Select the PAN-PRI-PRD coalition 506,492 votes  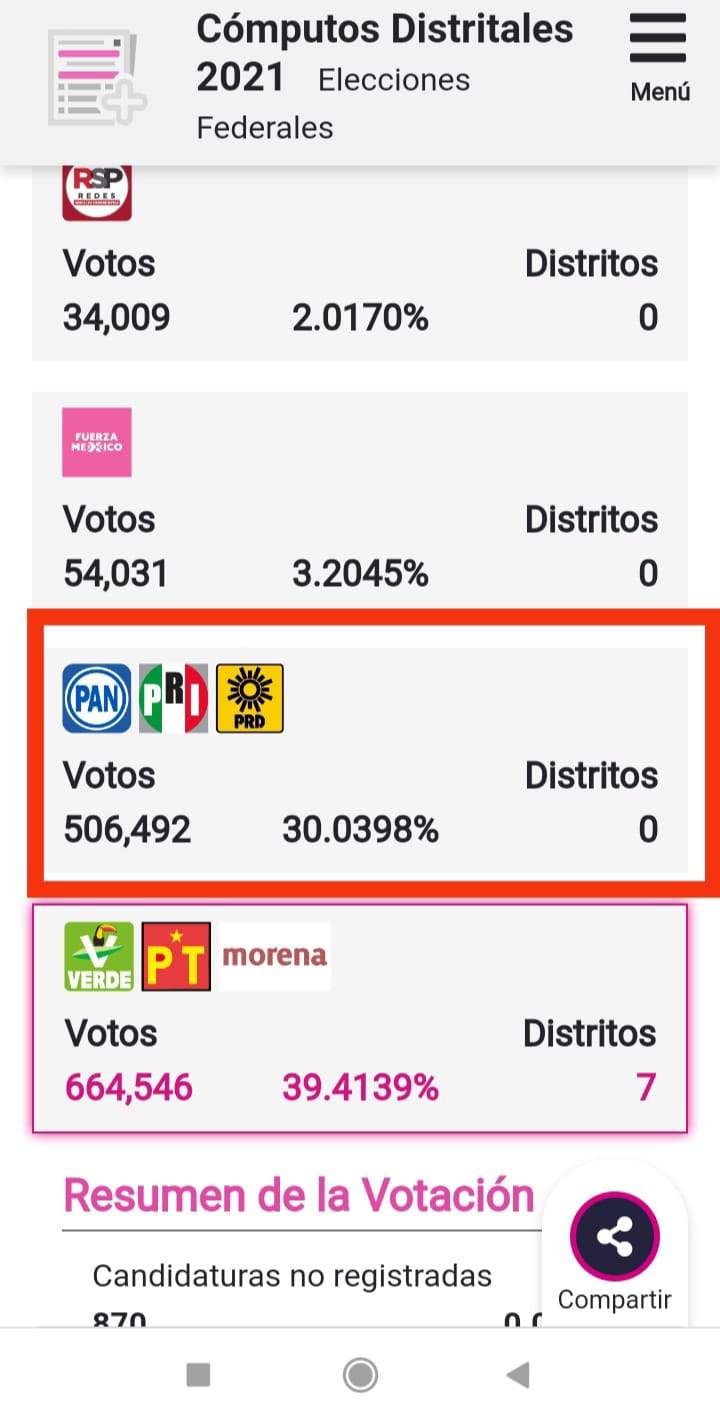[127, 830]
